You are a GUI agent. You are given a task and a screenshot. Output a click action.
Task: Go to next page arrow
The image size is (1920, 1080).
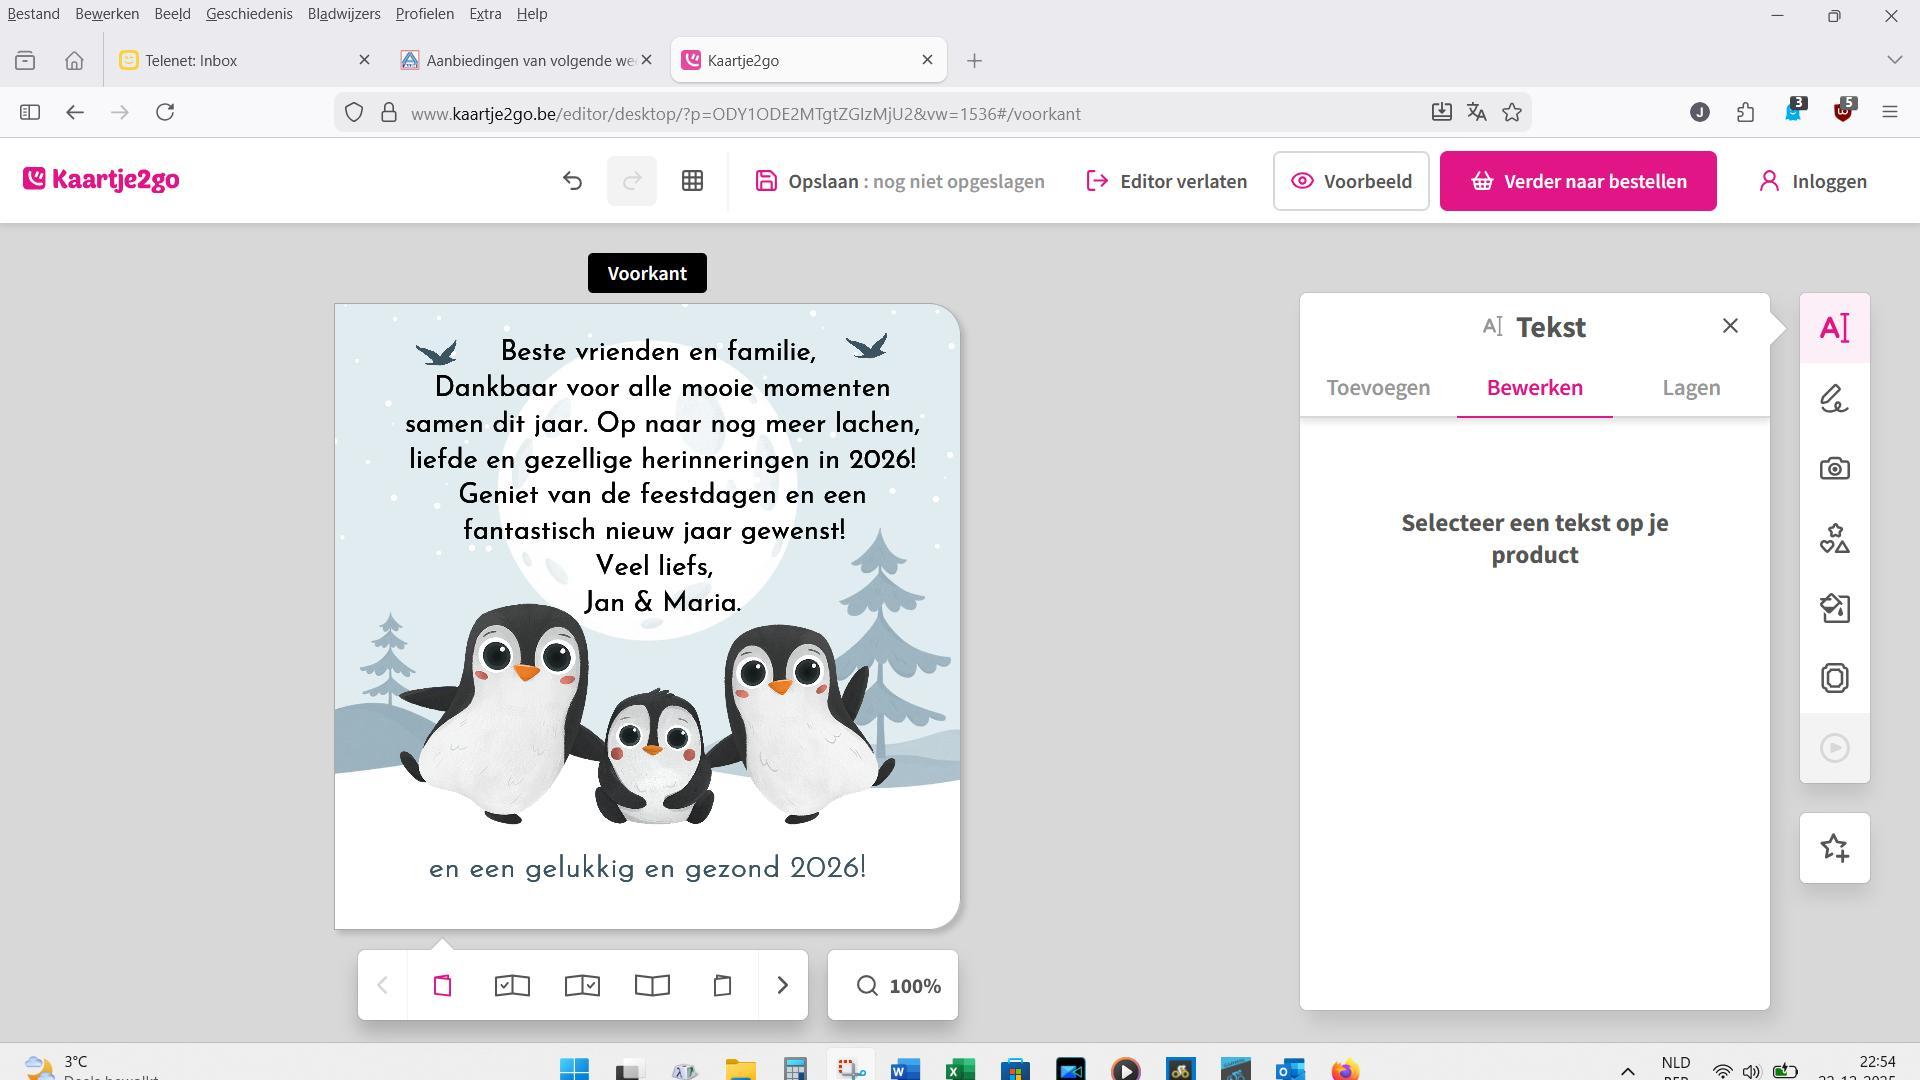point(783,986)
